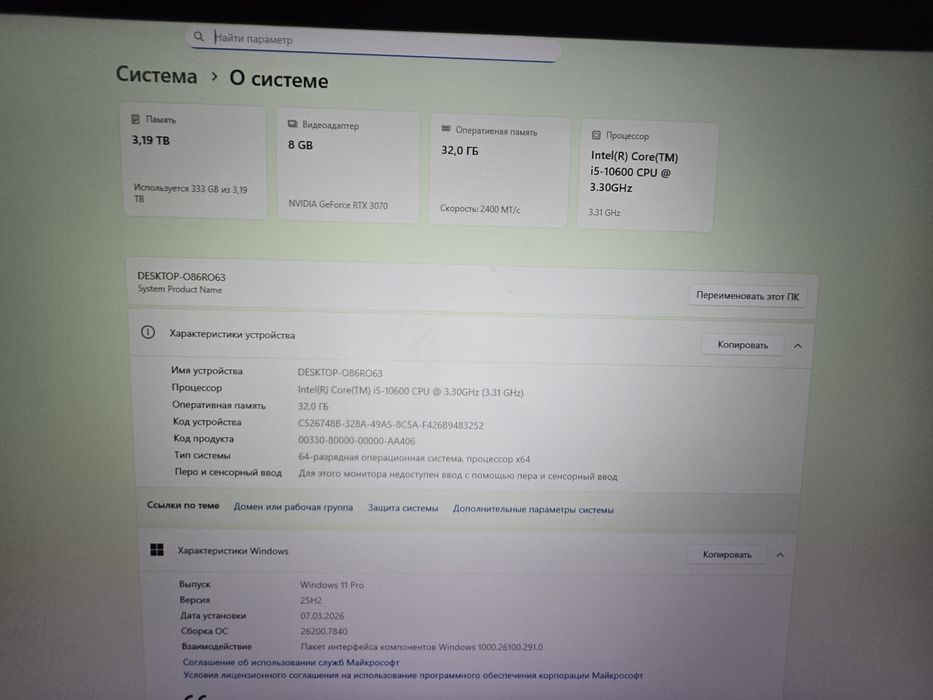Select the Взаимодействие package value
Screen dimensions: 933x700
click(x=421, y=647)
